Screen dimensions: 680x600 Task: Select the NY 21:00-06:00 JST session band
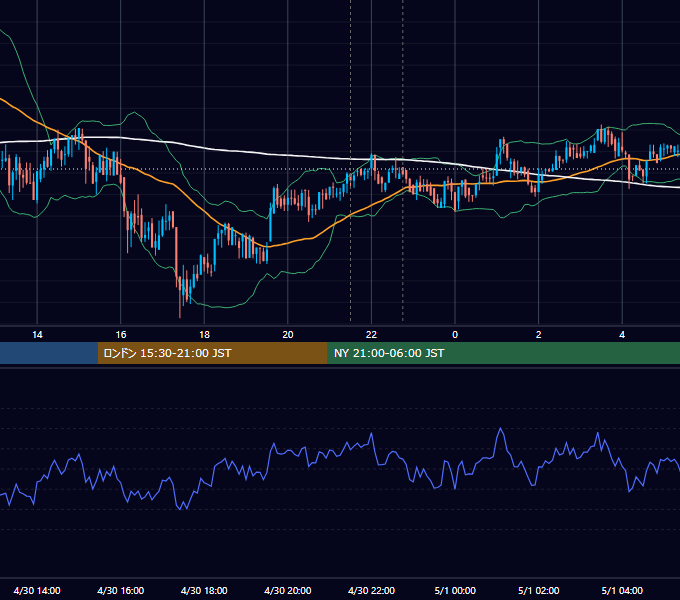pos(503,353)
